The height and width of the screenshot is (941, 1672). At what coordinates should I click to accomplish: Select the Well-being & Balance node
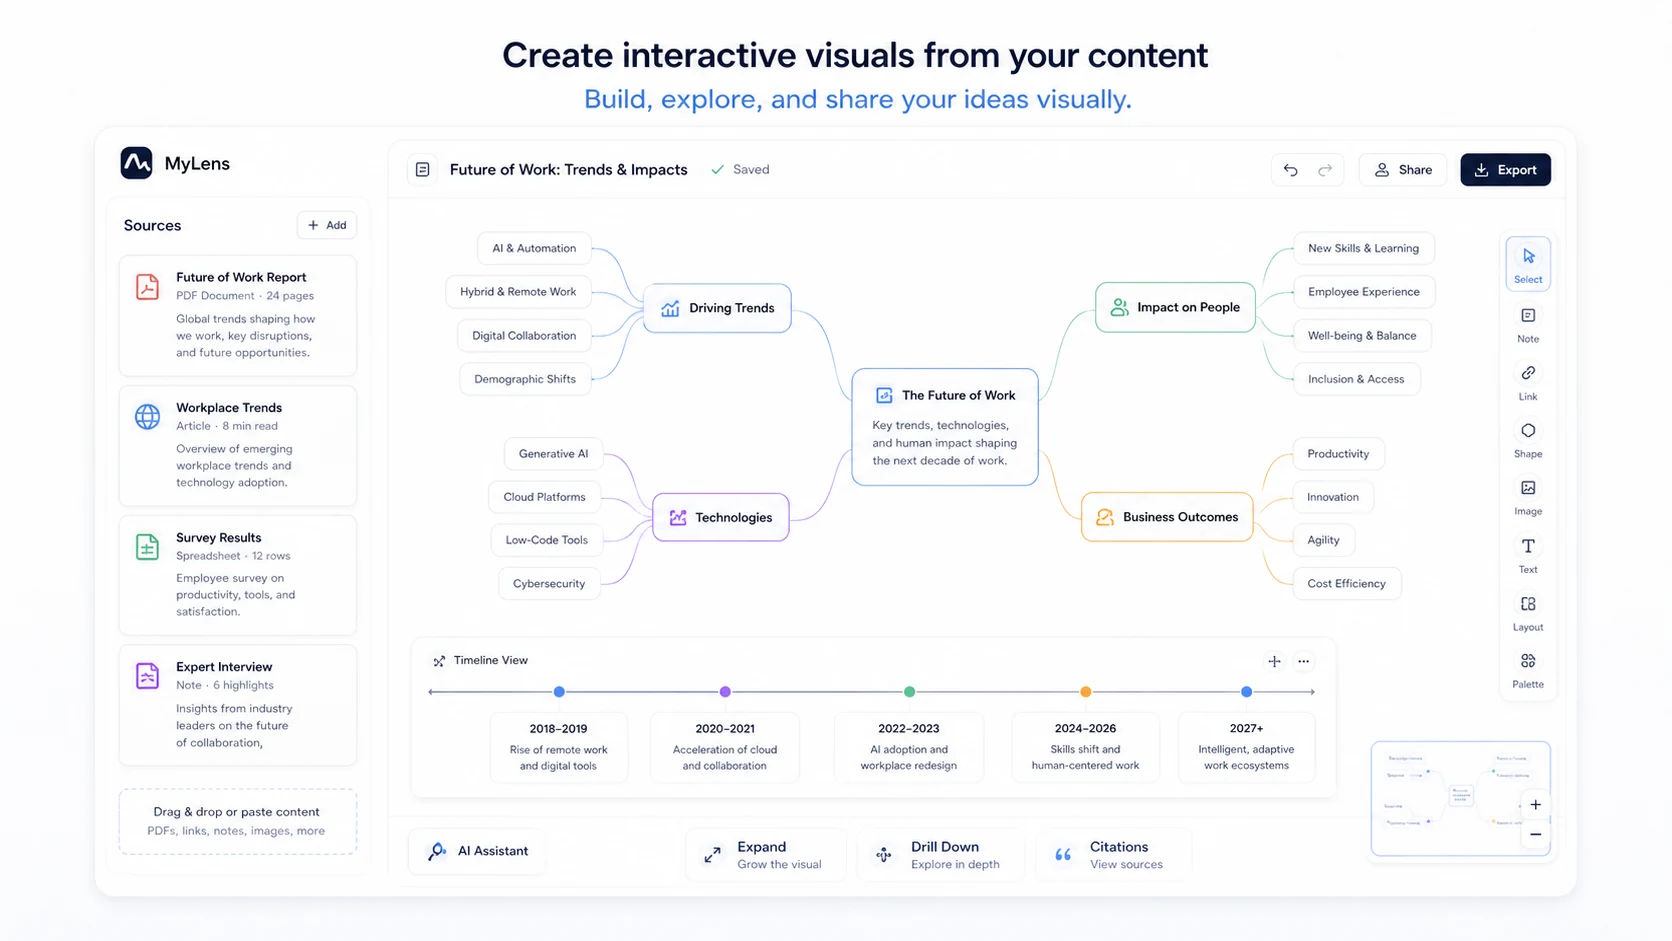coord(1362,335)
